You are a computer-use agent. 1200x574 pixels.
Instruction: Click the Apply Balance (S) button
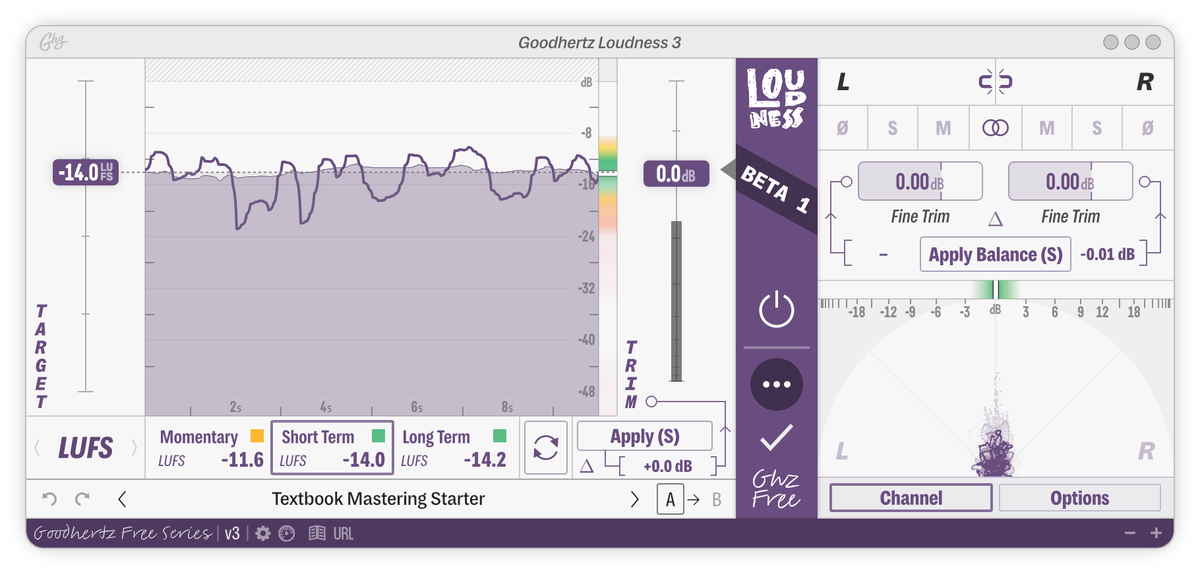995,254
